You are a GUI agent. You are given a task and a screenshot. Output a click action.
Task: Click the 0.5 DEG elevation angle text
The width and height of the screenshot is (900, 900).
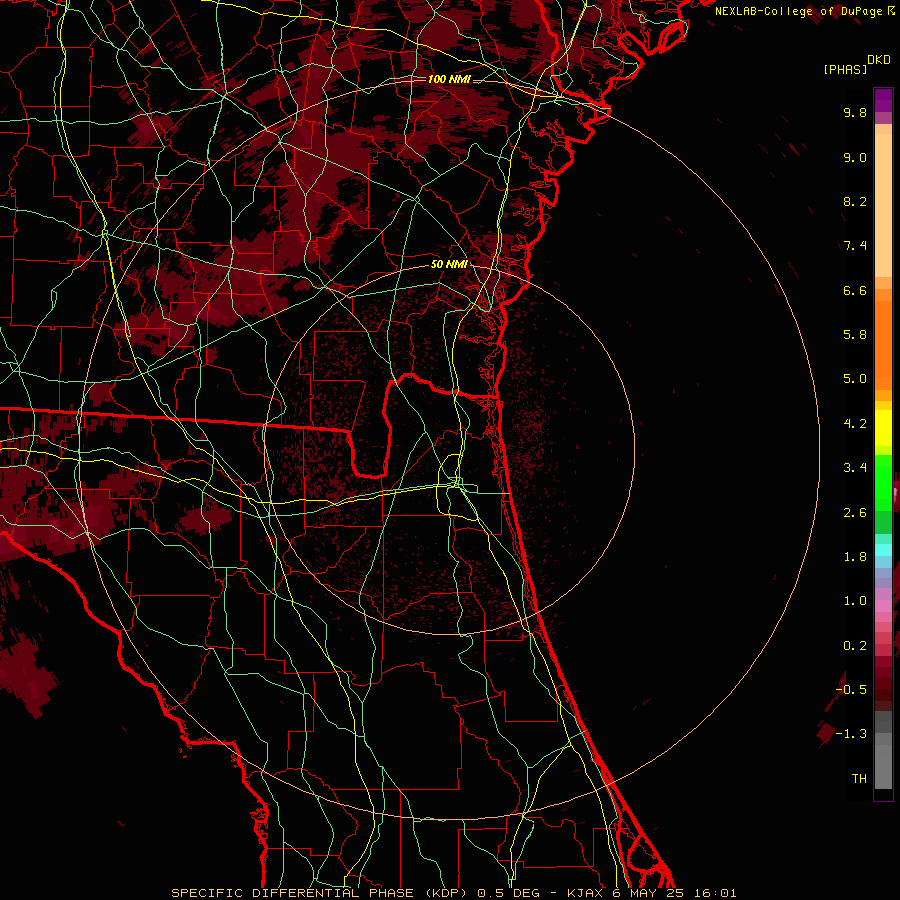click(x=509, y=893)
